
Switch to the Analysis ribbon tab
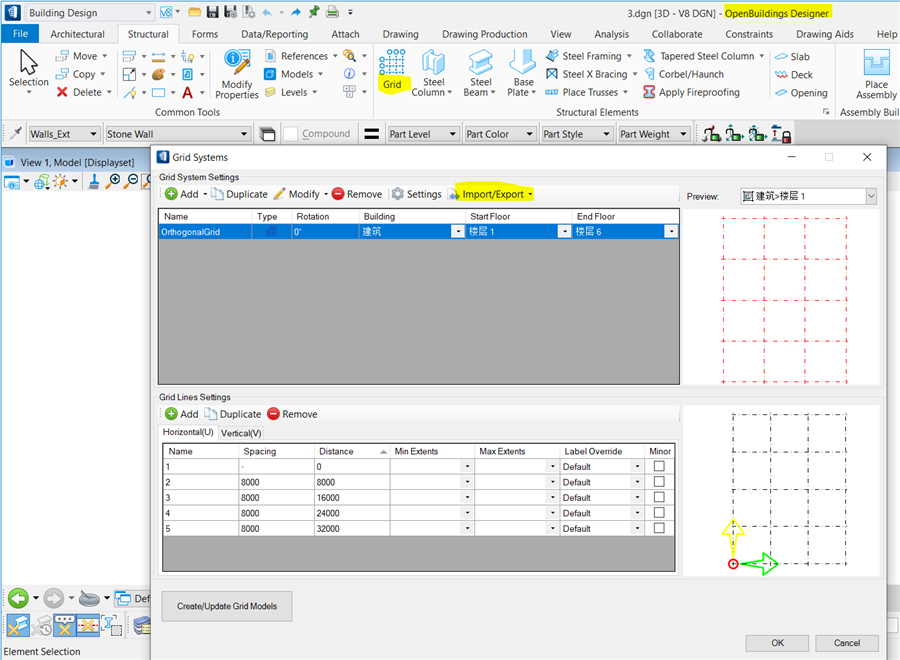coord(611,34)
